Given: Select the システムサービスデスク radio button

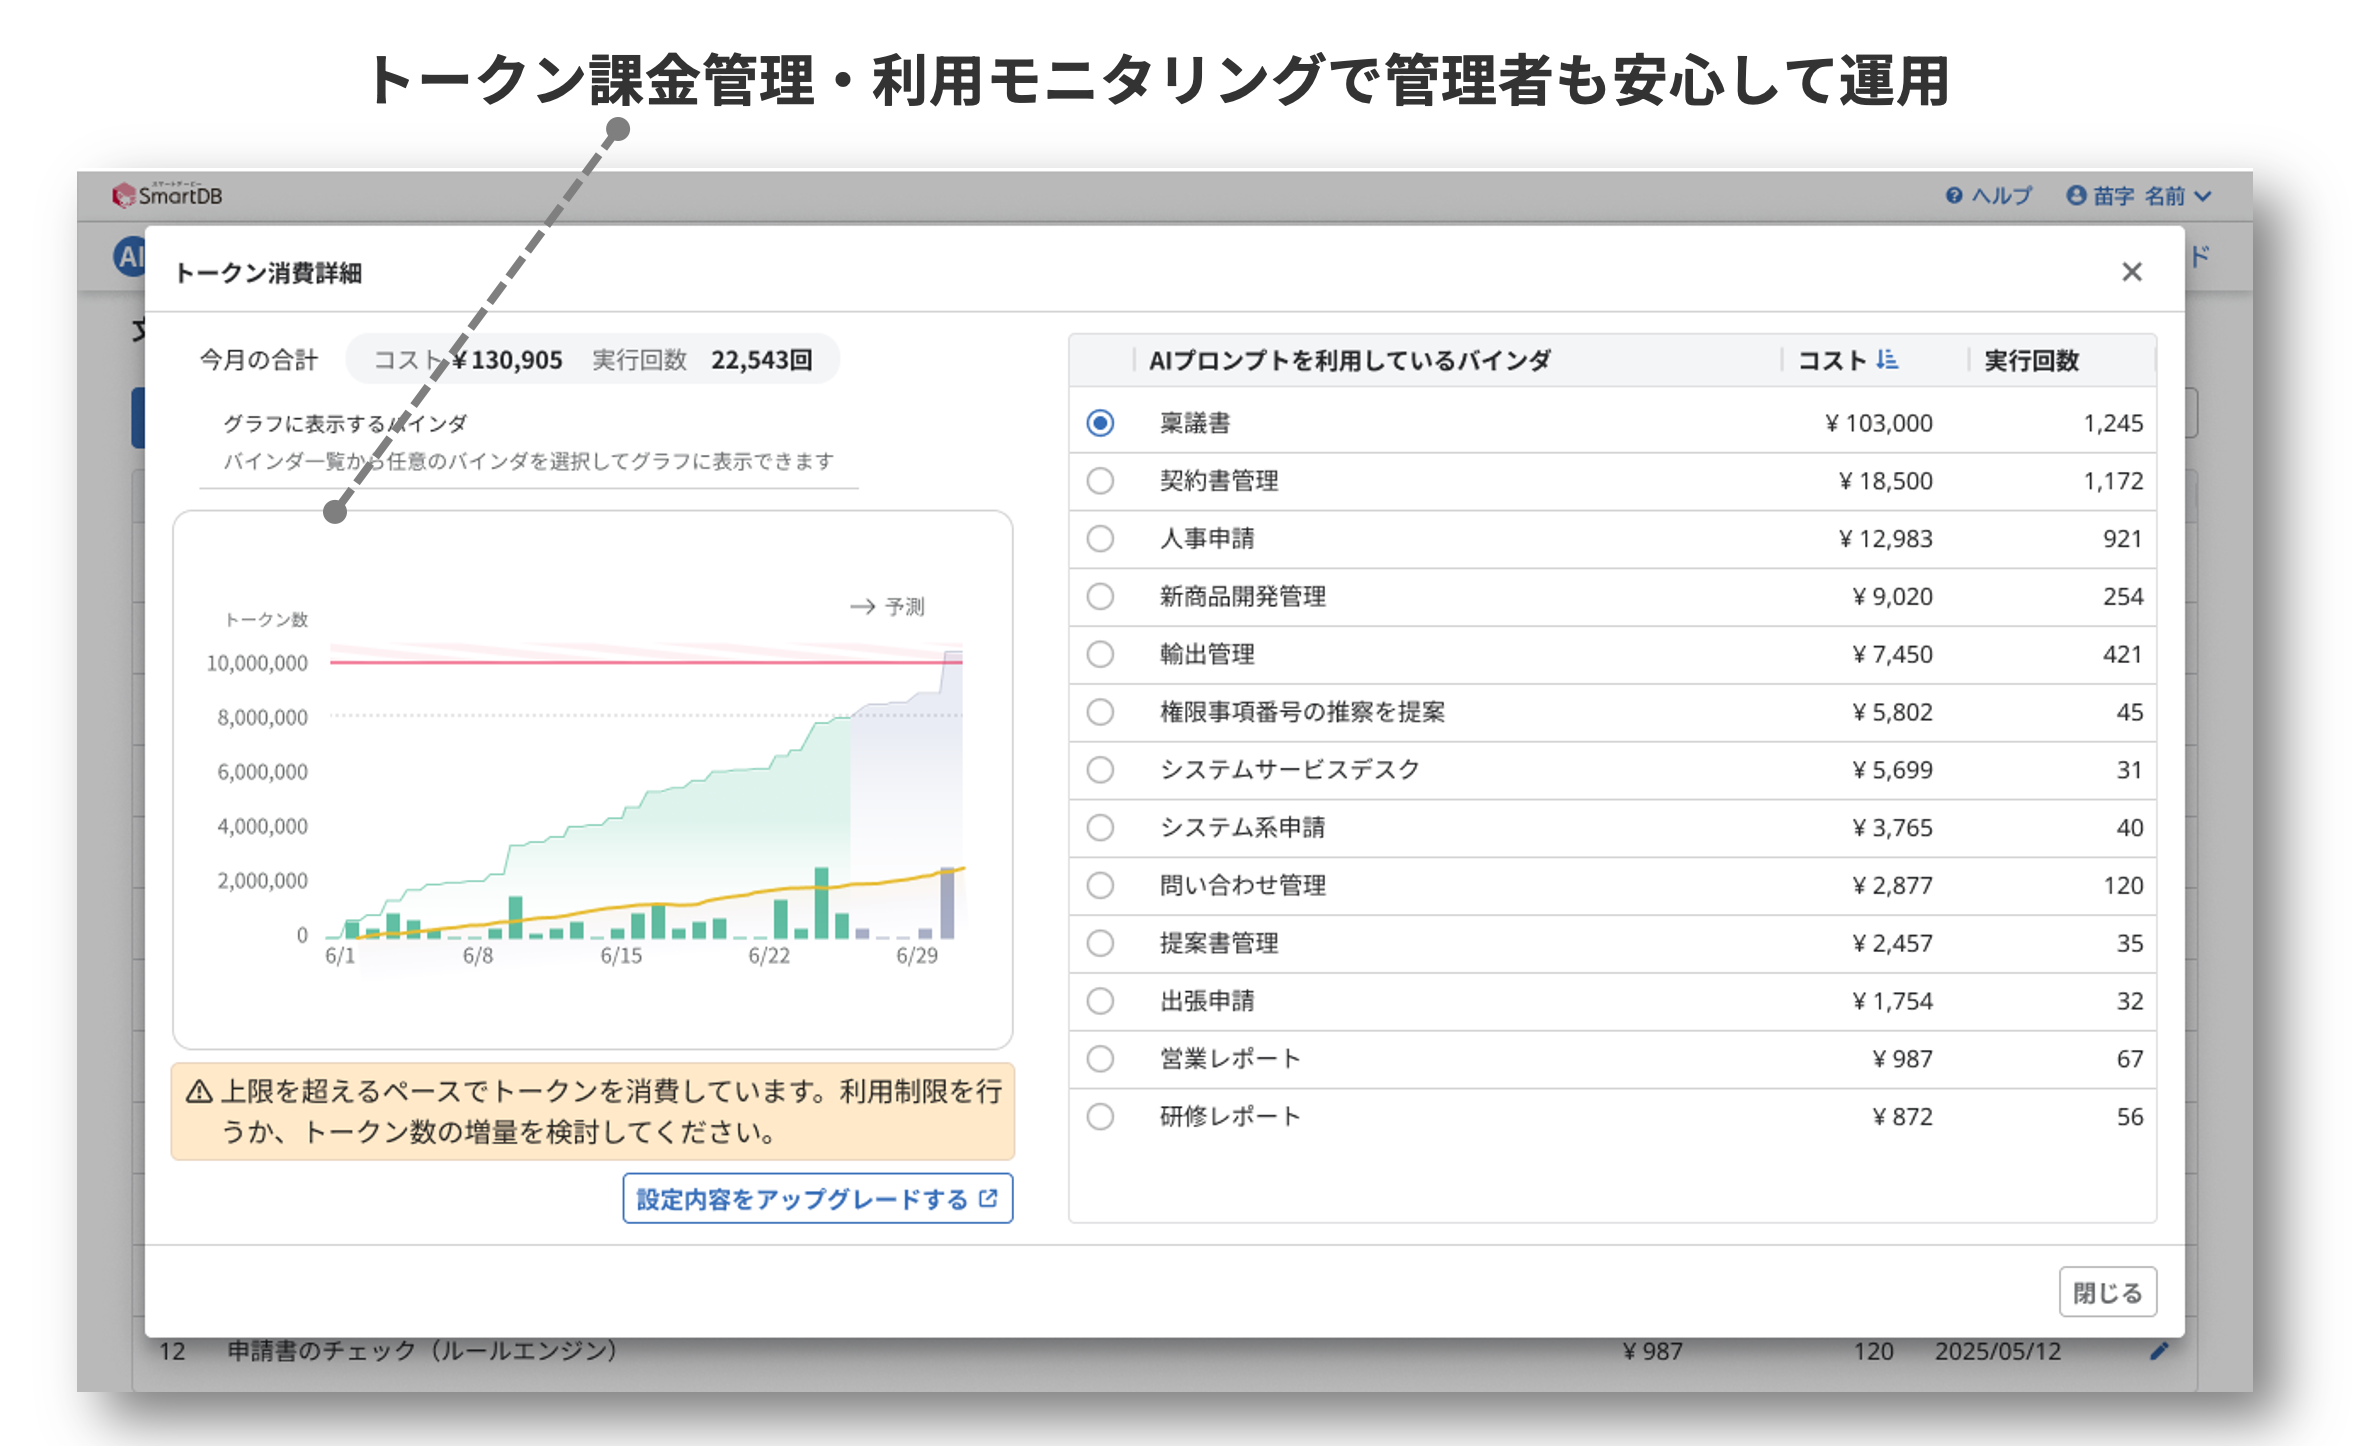Looking at the screenshot, I should point(1100,770).
